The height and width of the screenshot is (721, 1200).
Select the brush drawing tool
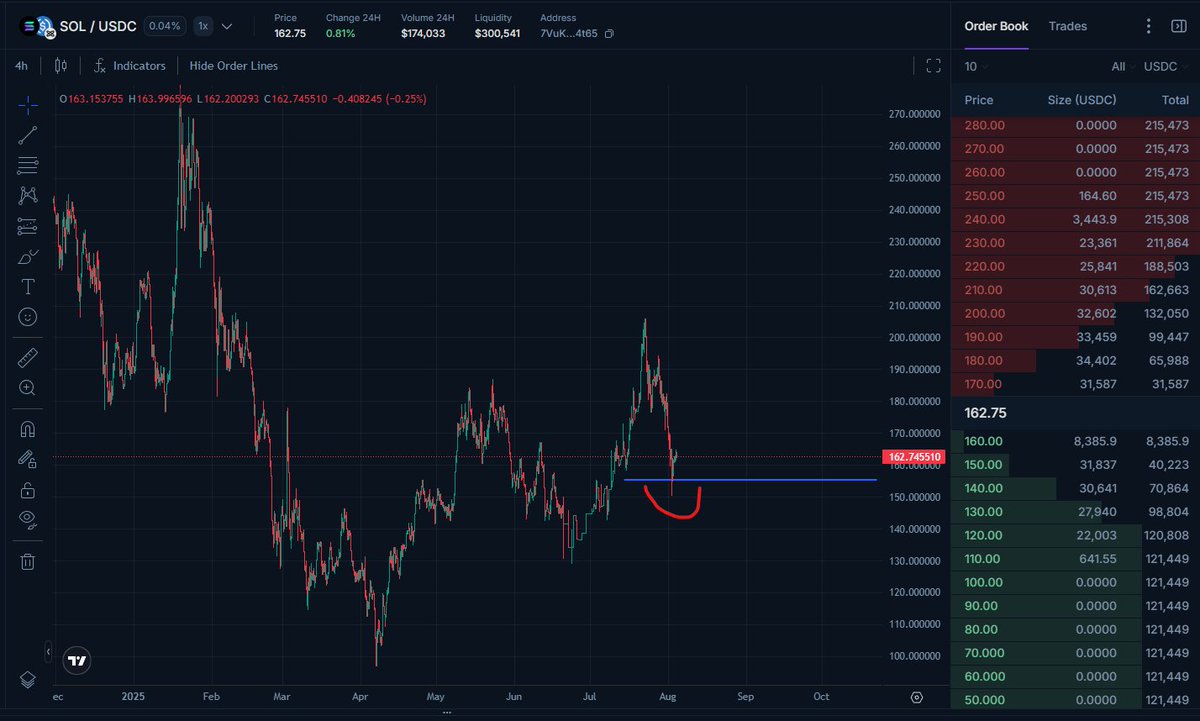click(x=28, y=257)
